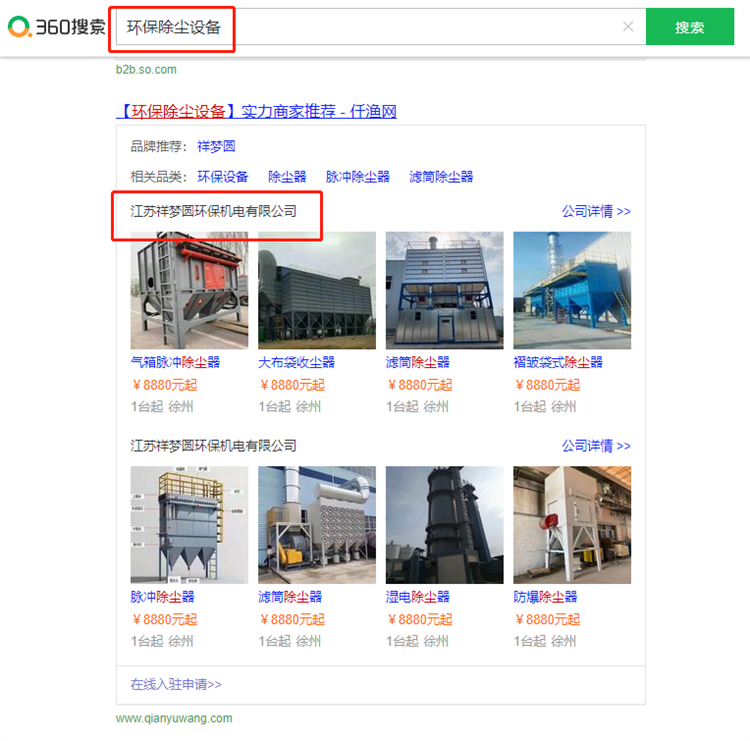
Task: Click the 大布袋收尘器 product image
Action: coord(317,290)
